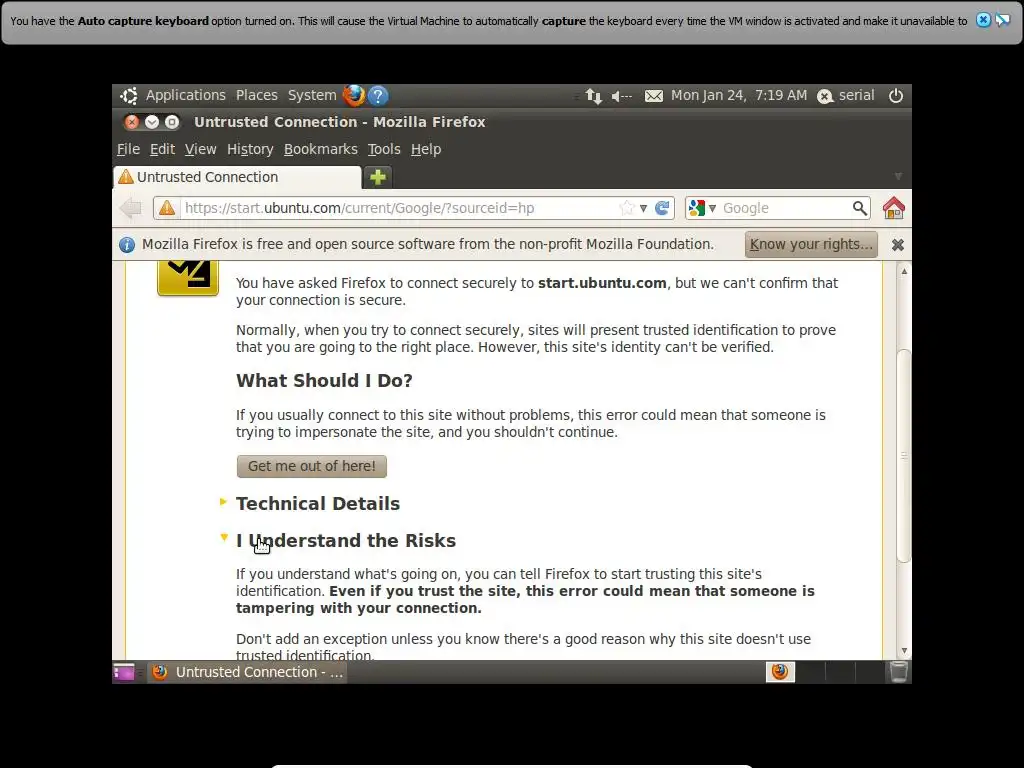Click the date and time clock
1024x768 pixels.
click(x=739, y=95)
